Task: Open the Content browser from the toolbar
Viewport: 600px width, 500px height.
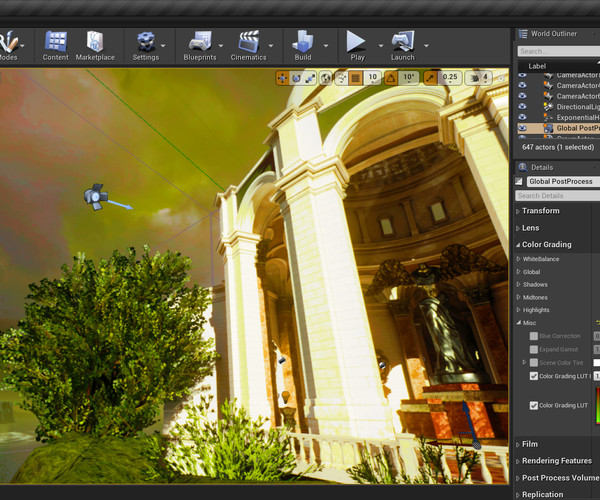Action: [55, 46]
